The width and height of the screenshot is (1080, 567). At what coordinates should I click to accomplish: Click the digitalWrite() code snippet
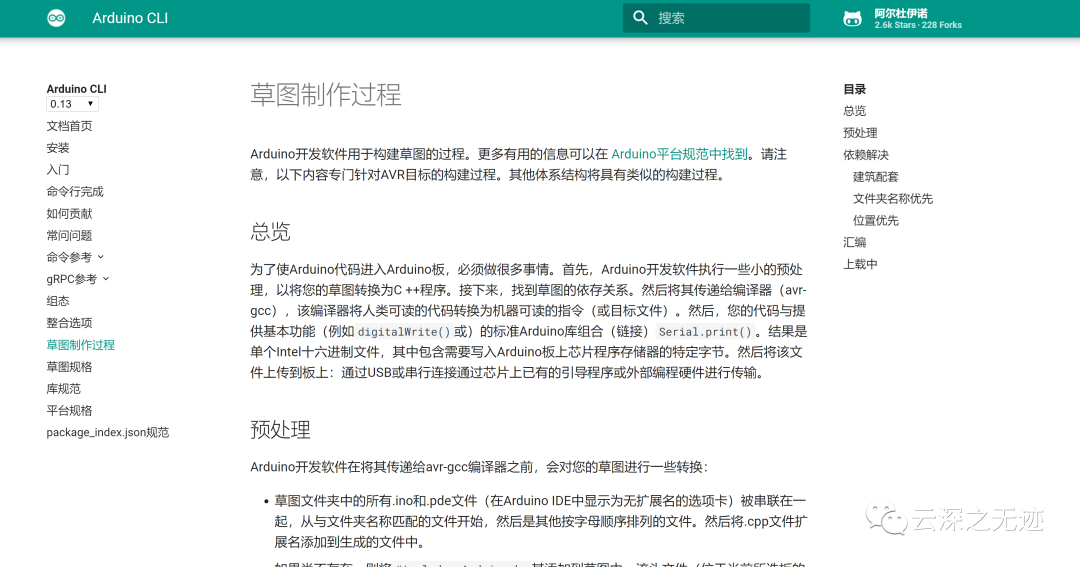tap(404, 331)
